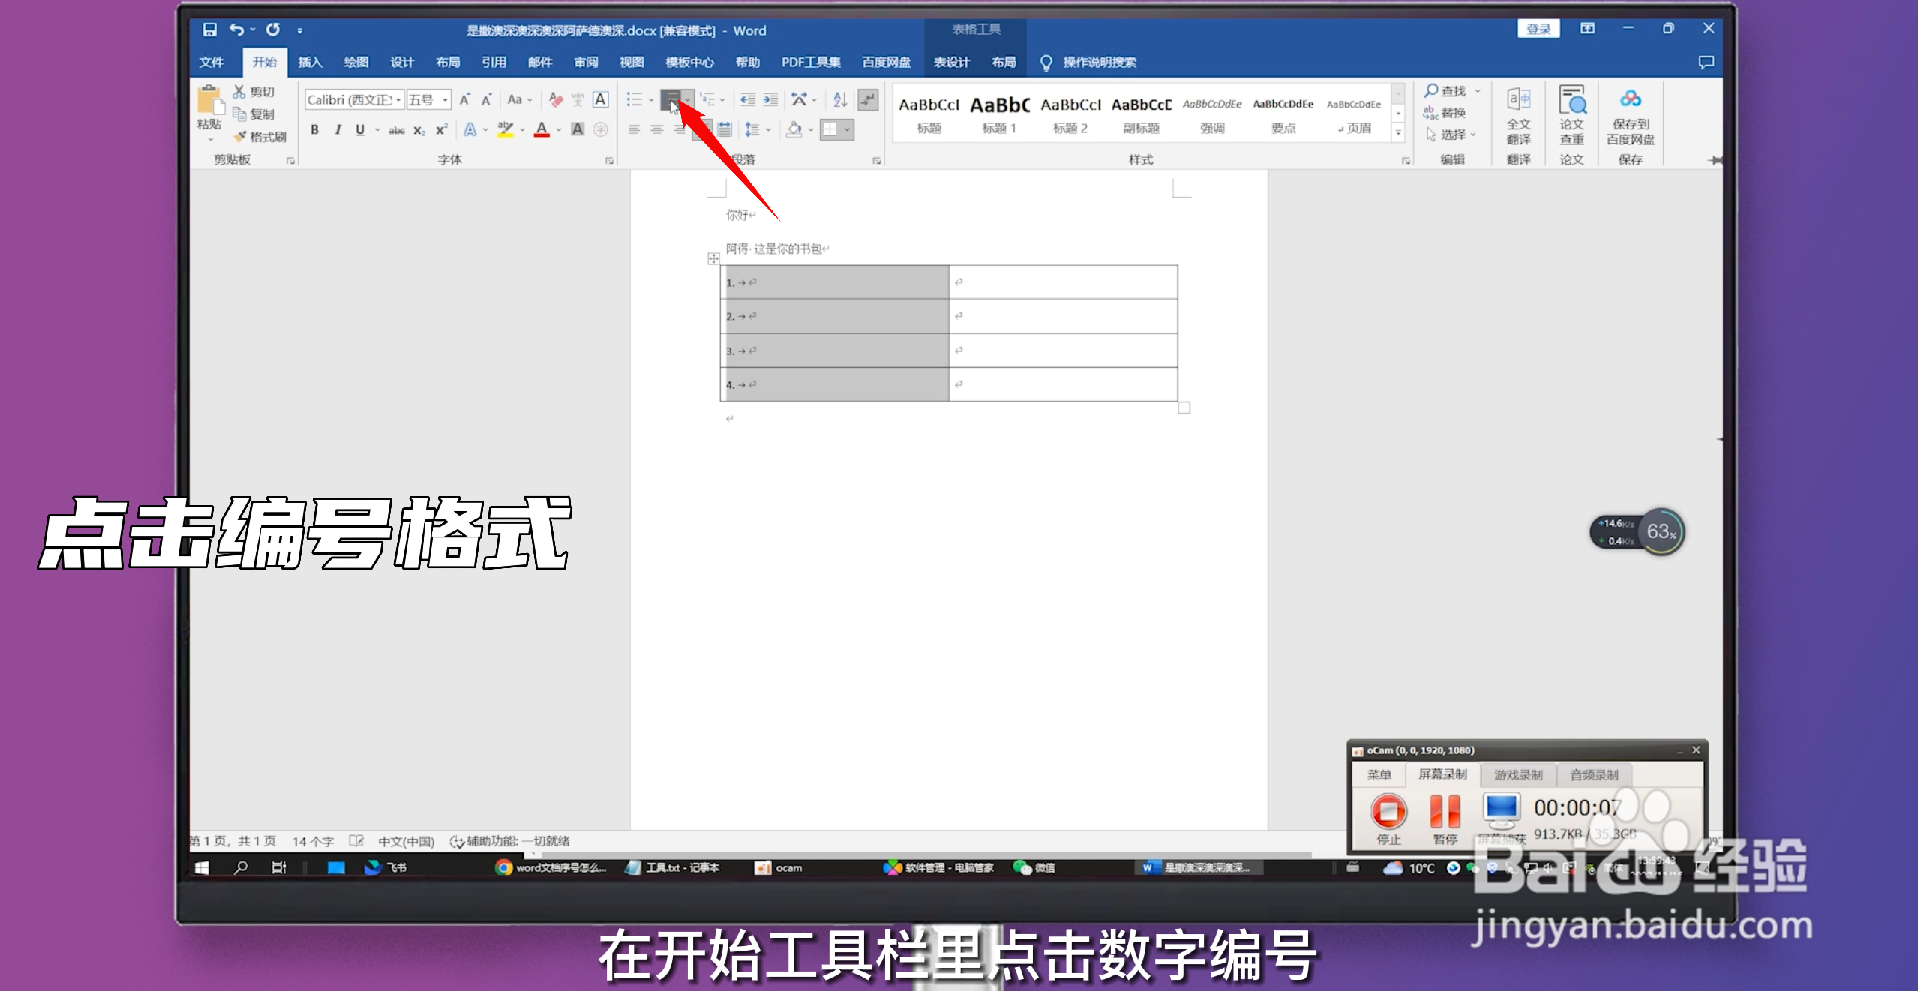The width and height of the screenshot is (1918, 991).
Task: Open the 文件 menu
Action: tap(212, 61)
